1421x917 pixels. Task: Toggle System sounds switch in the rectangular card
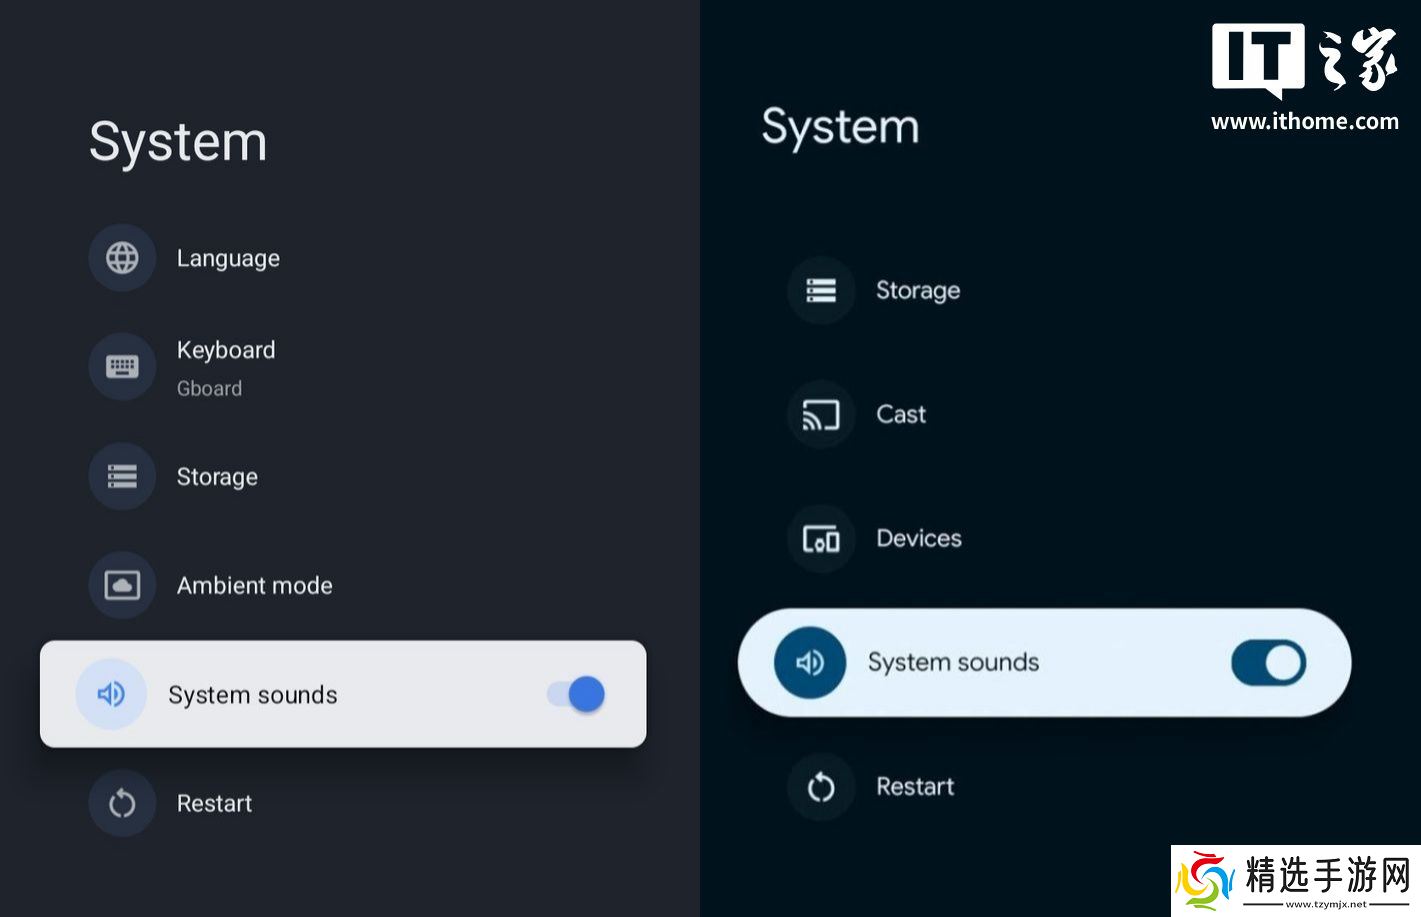point(576,694)
